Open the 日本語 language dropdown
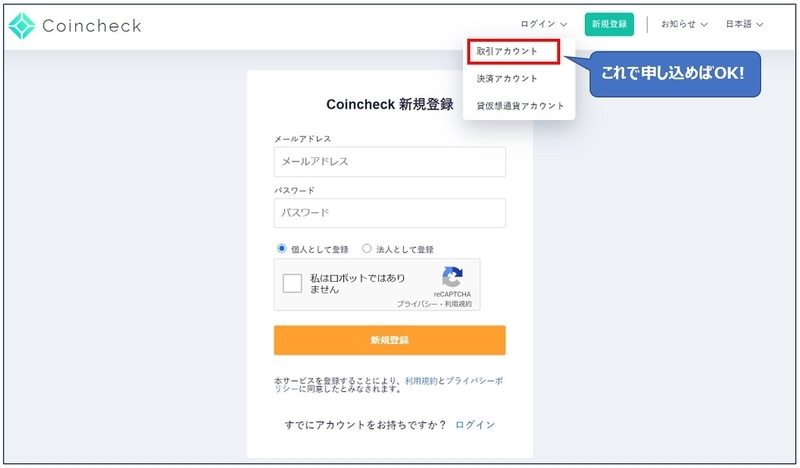The height and width of the screenshot is (468, 800). pyautogui.click(x=744, y=24)
